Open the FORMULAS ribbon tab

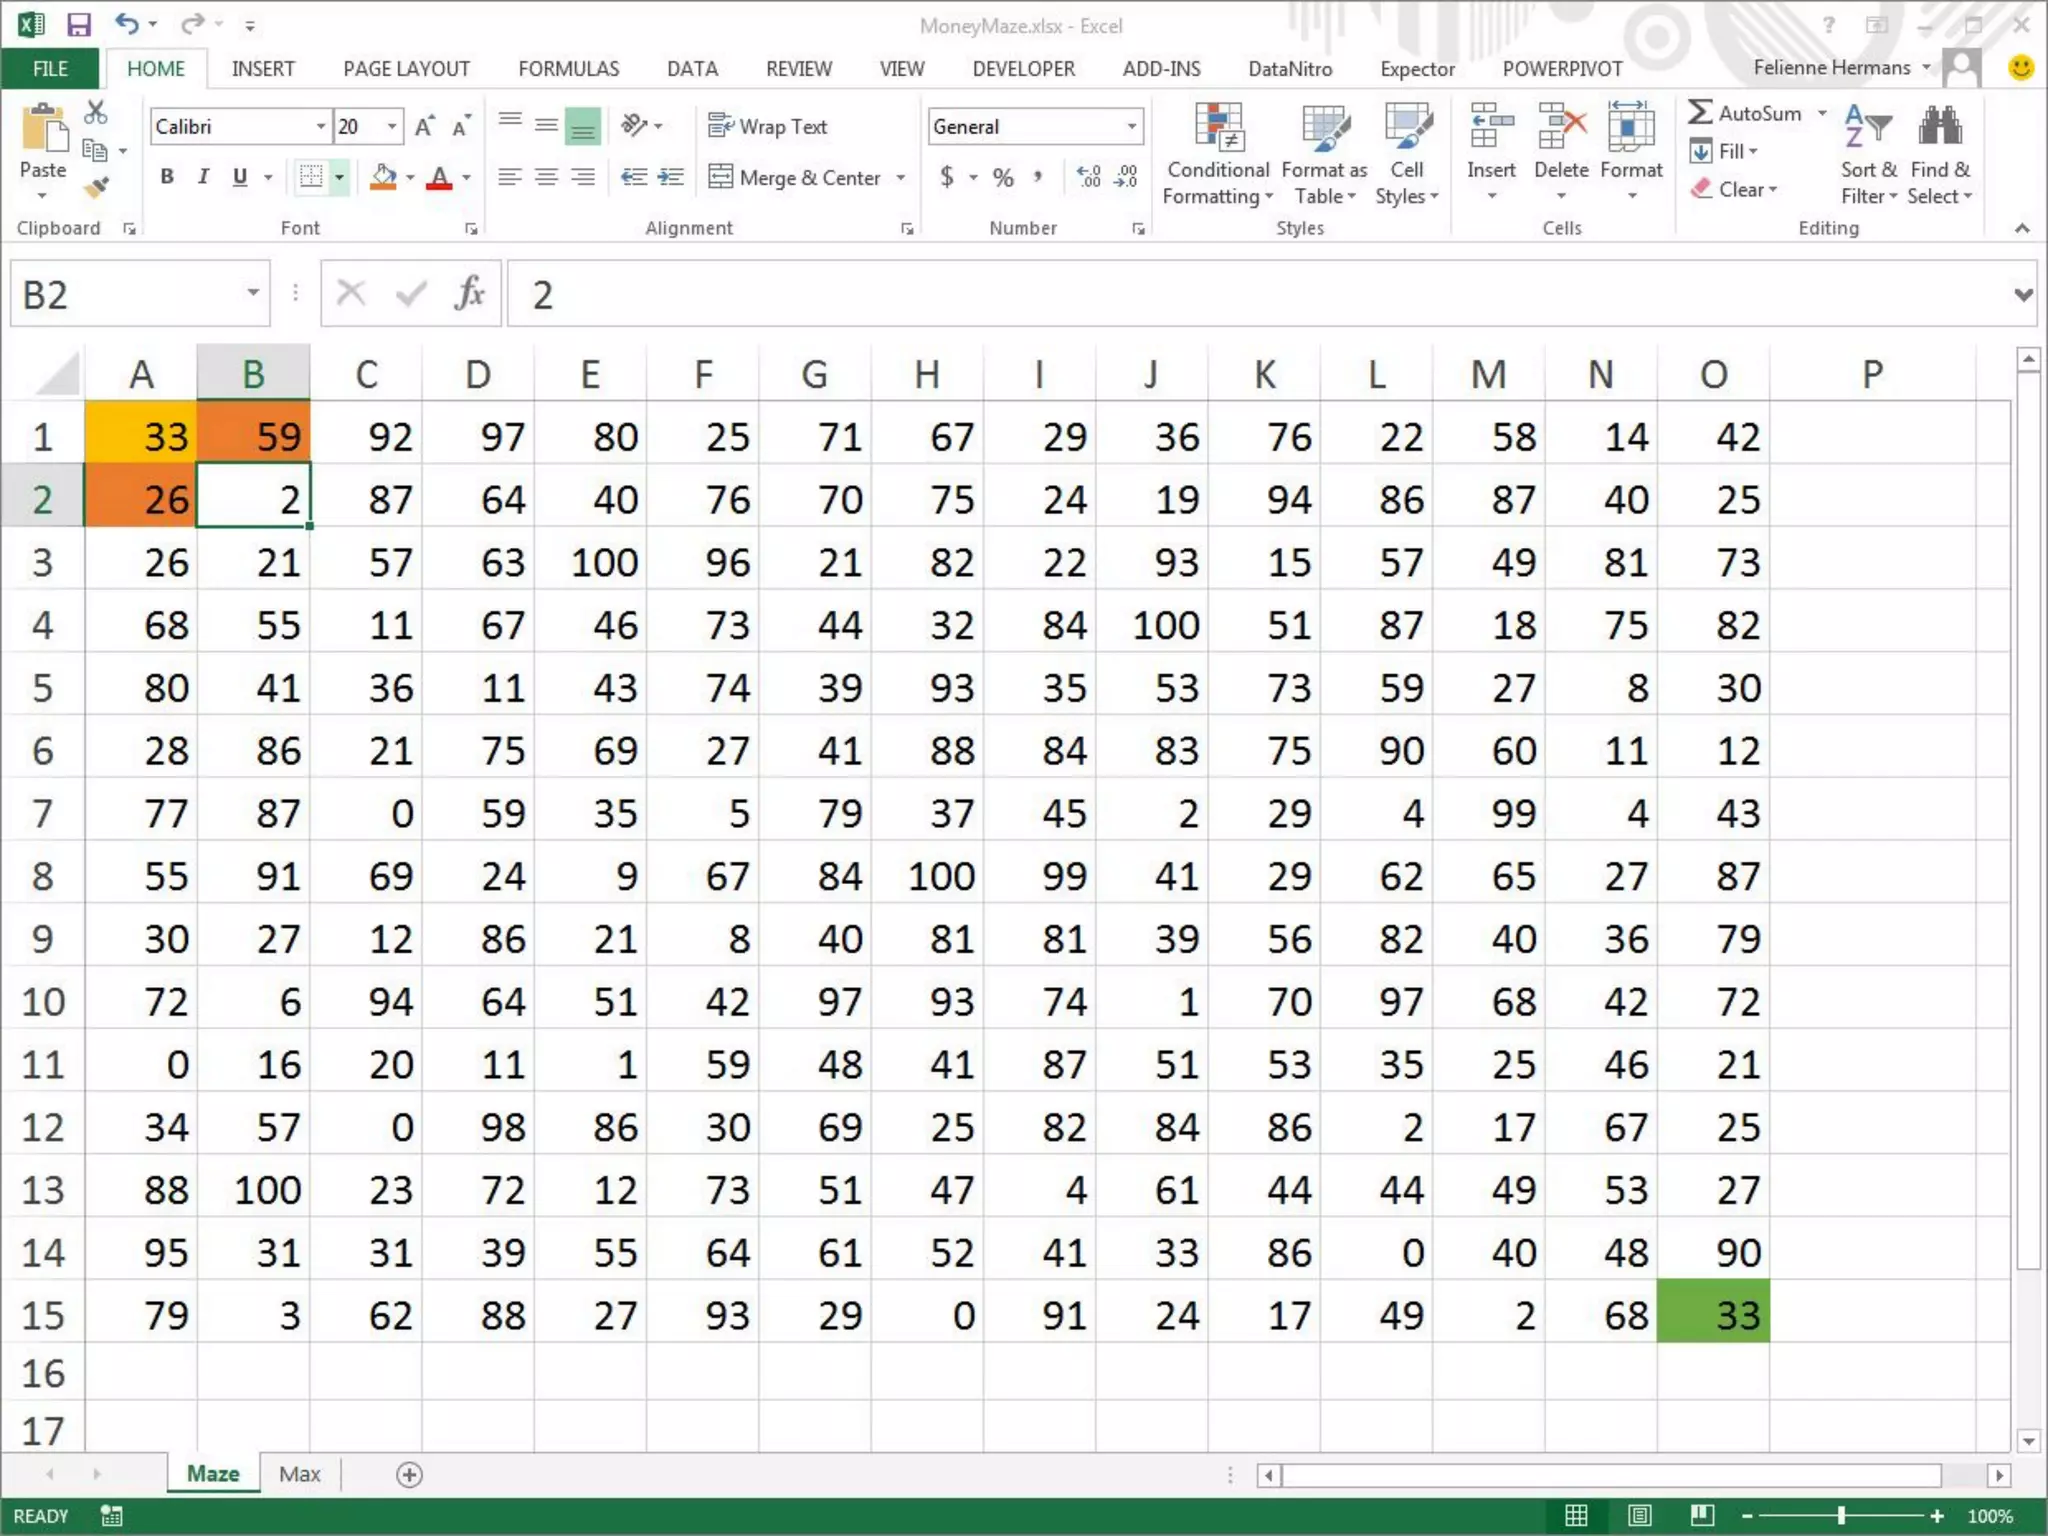pos(568,69)
